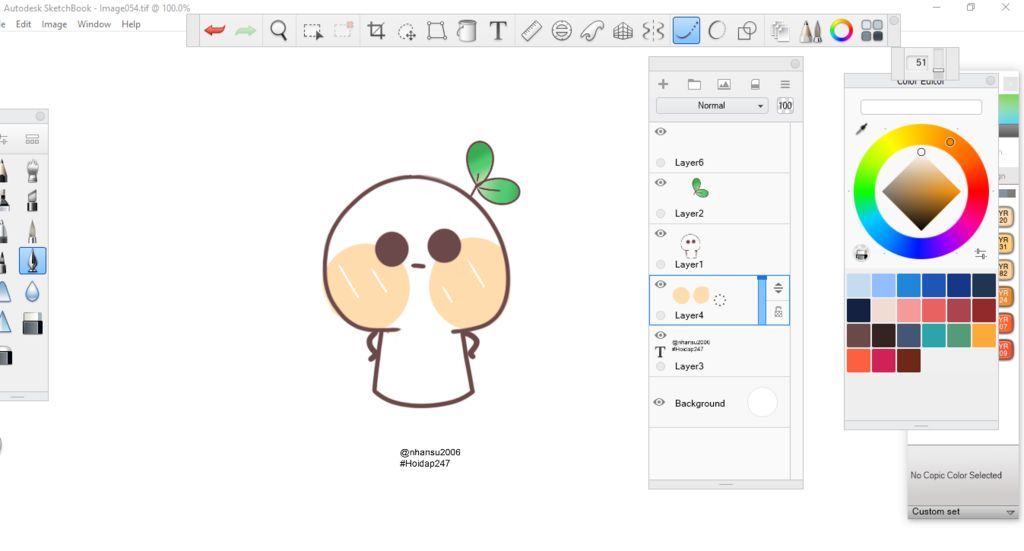Open the Ruler tool

[531, 31]
